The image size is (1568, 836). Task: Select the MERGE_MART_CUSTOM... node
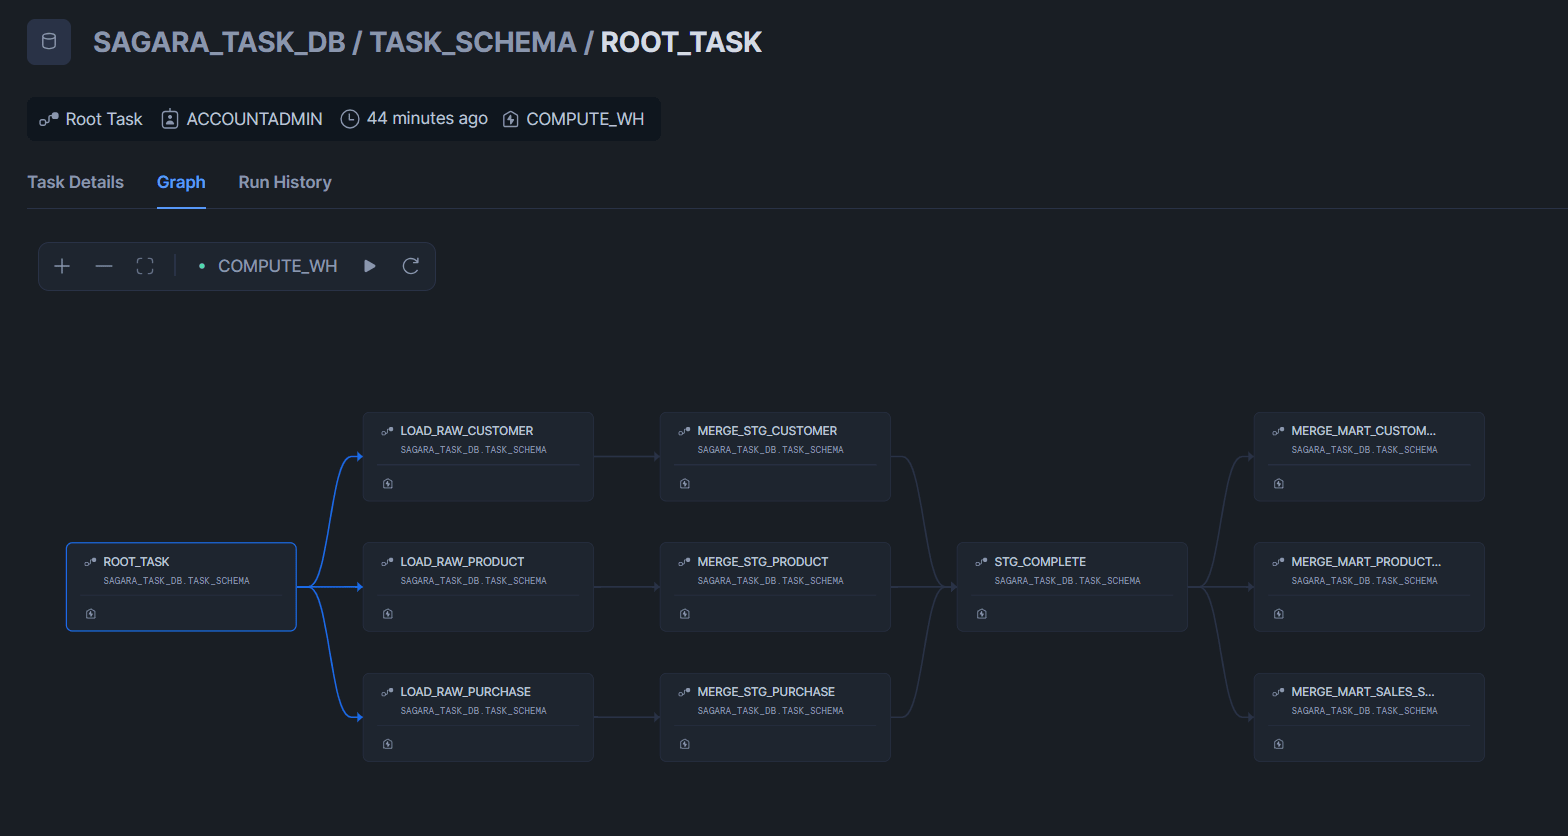pyautogui.click(x=1369, y=456)
